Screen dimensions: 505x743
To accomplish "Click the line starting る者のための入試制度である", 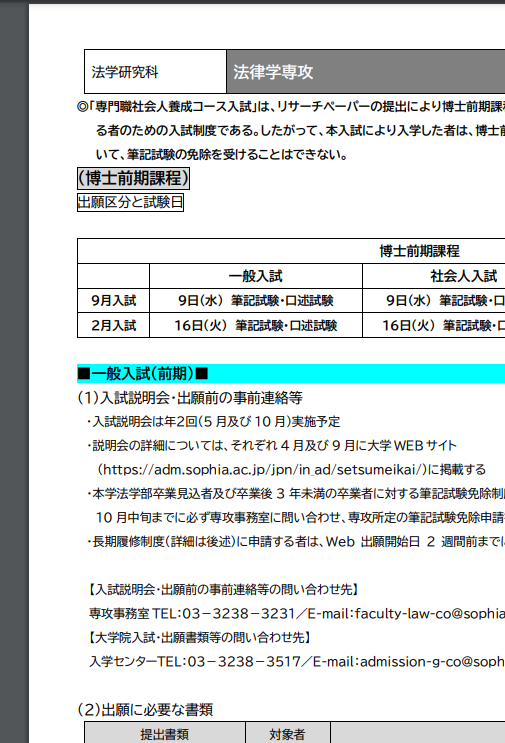I will [x=300, y=130].
